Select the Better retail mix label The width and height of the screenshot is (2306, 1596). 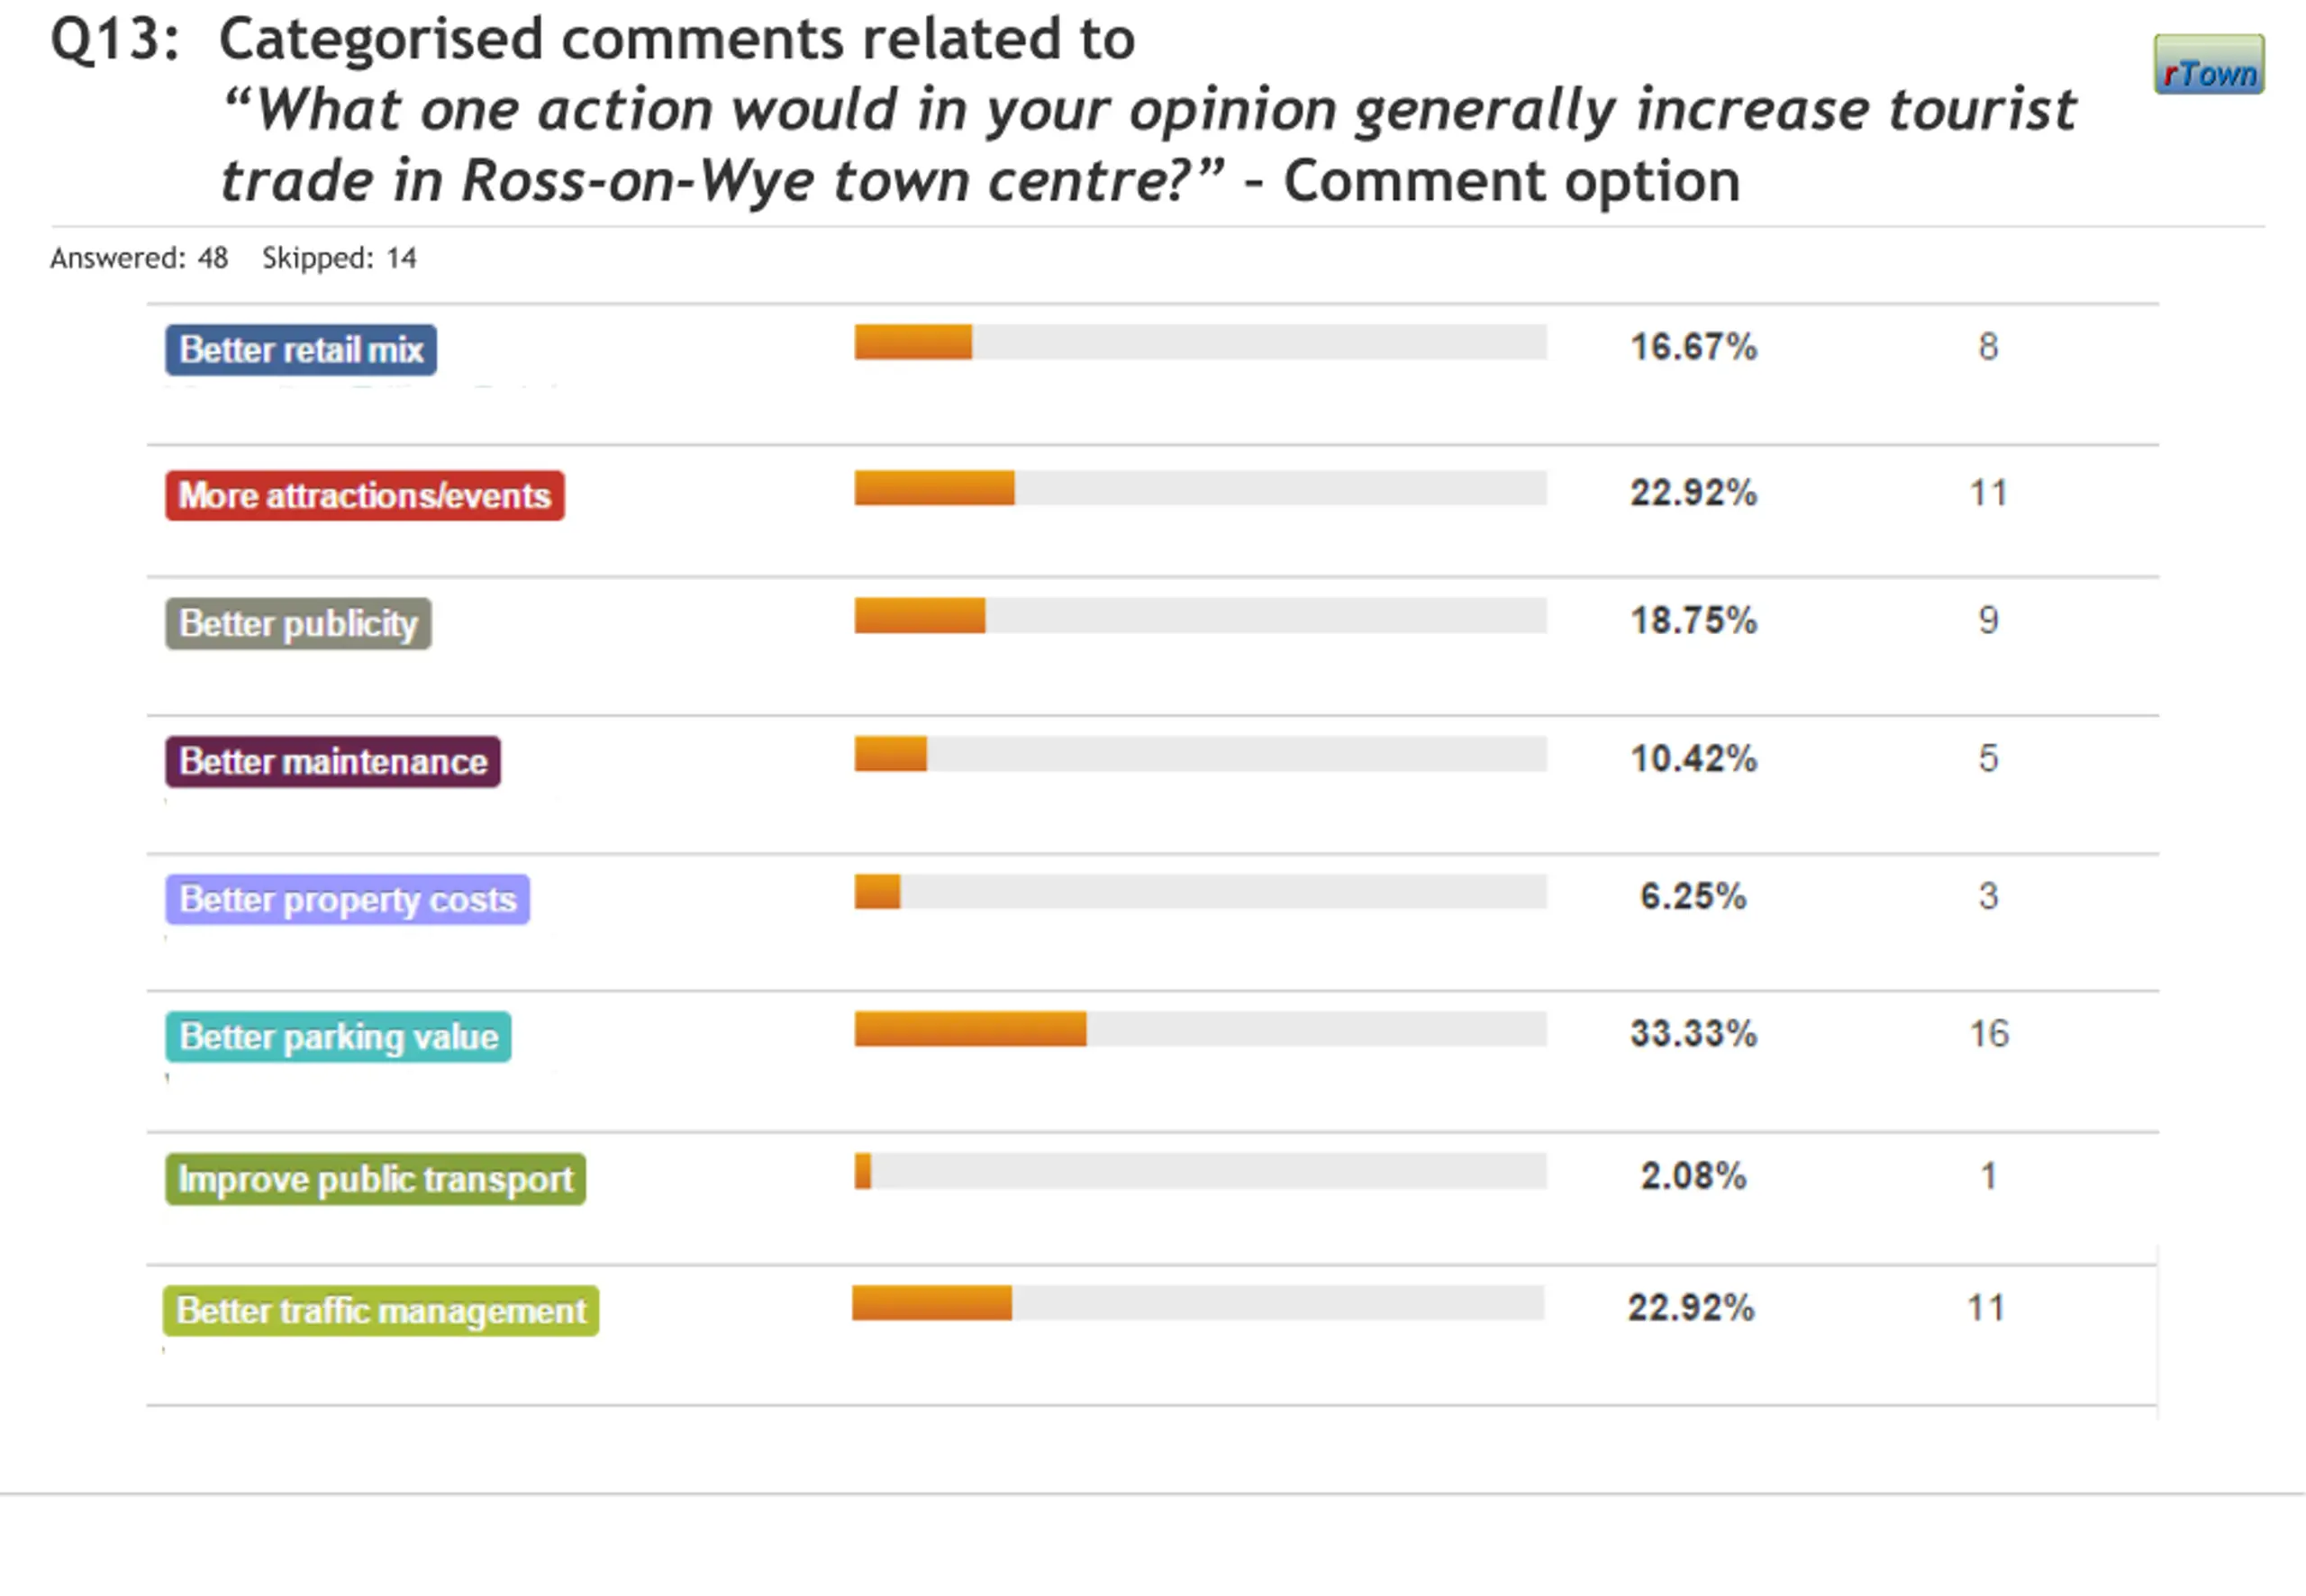point(301,350)
